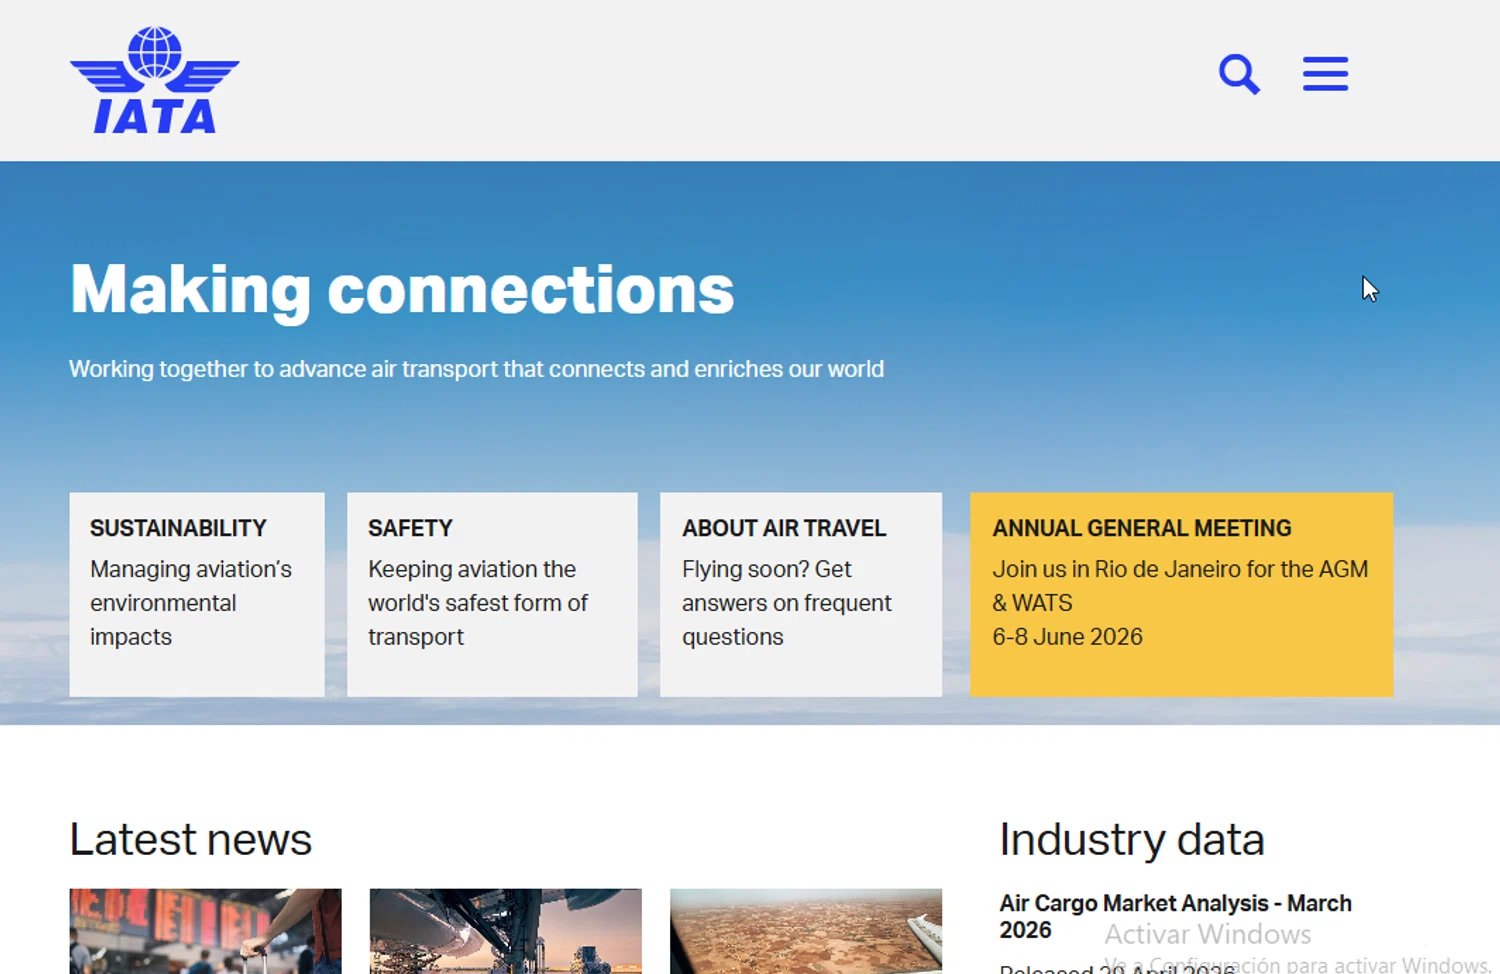The width and height of the screenshot is (1500, 974).
Task: Click 'Managing aviation's environmental impacts' text
Action: [191, 603]
